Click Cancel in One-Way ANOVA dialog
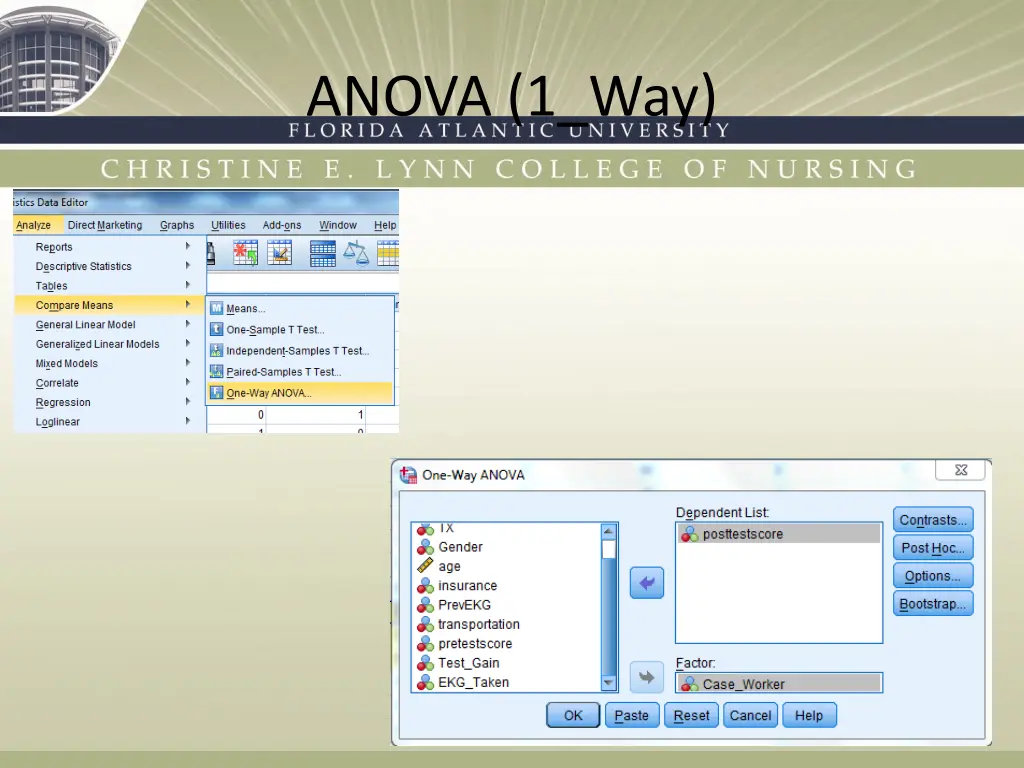The image size is (1024, 768). click(750, 715)
